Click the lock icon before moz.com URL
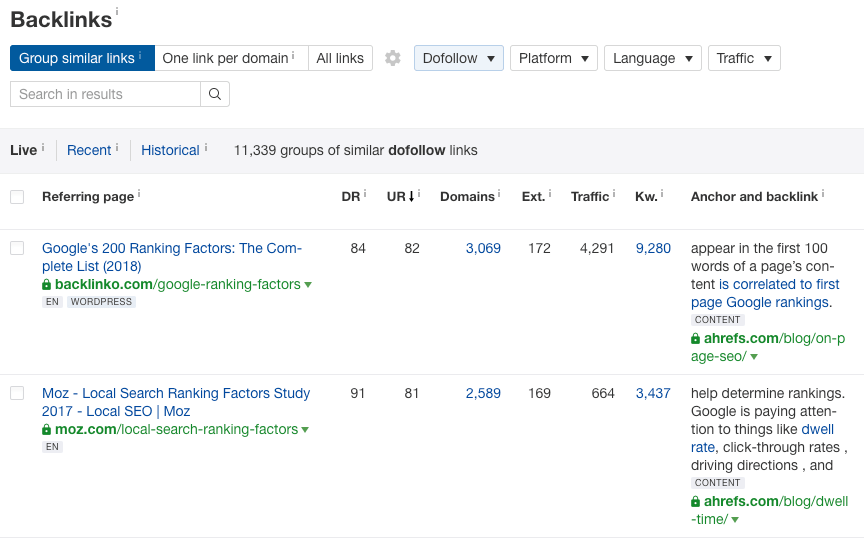Image resolution: width=864 pixels, height=538 pixels. (47, 429)
